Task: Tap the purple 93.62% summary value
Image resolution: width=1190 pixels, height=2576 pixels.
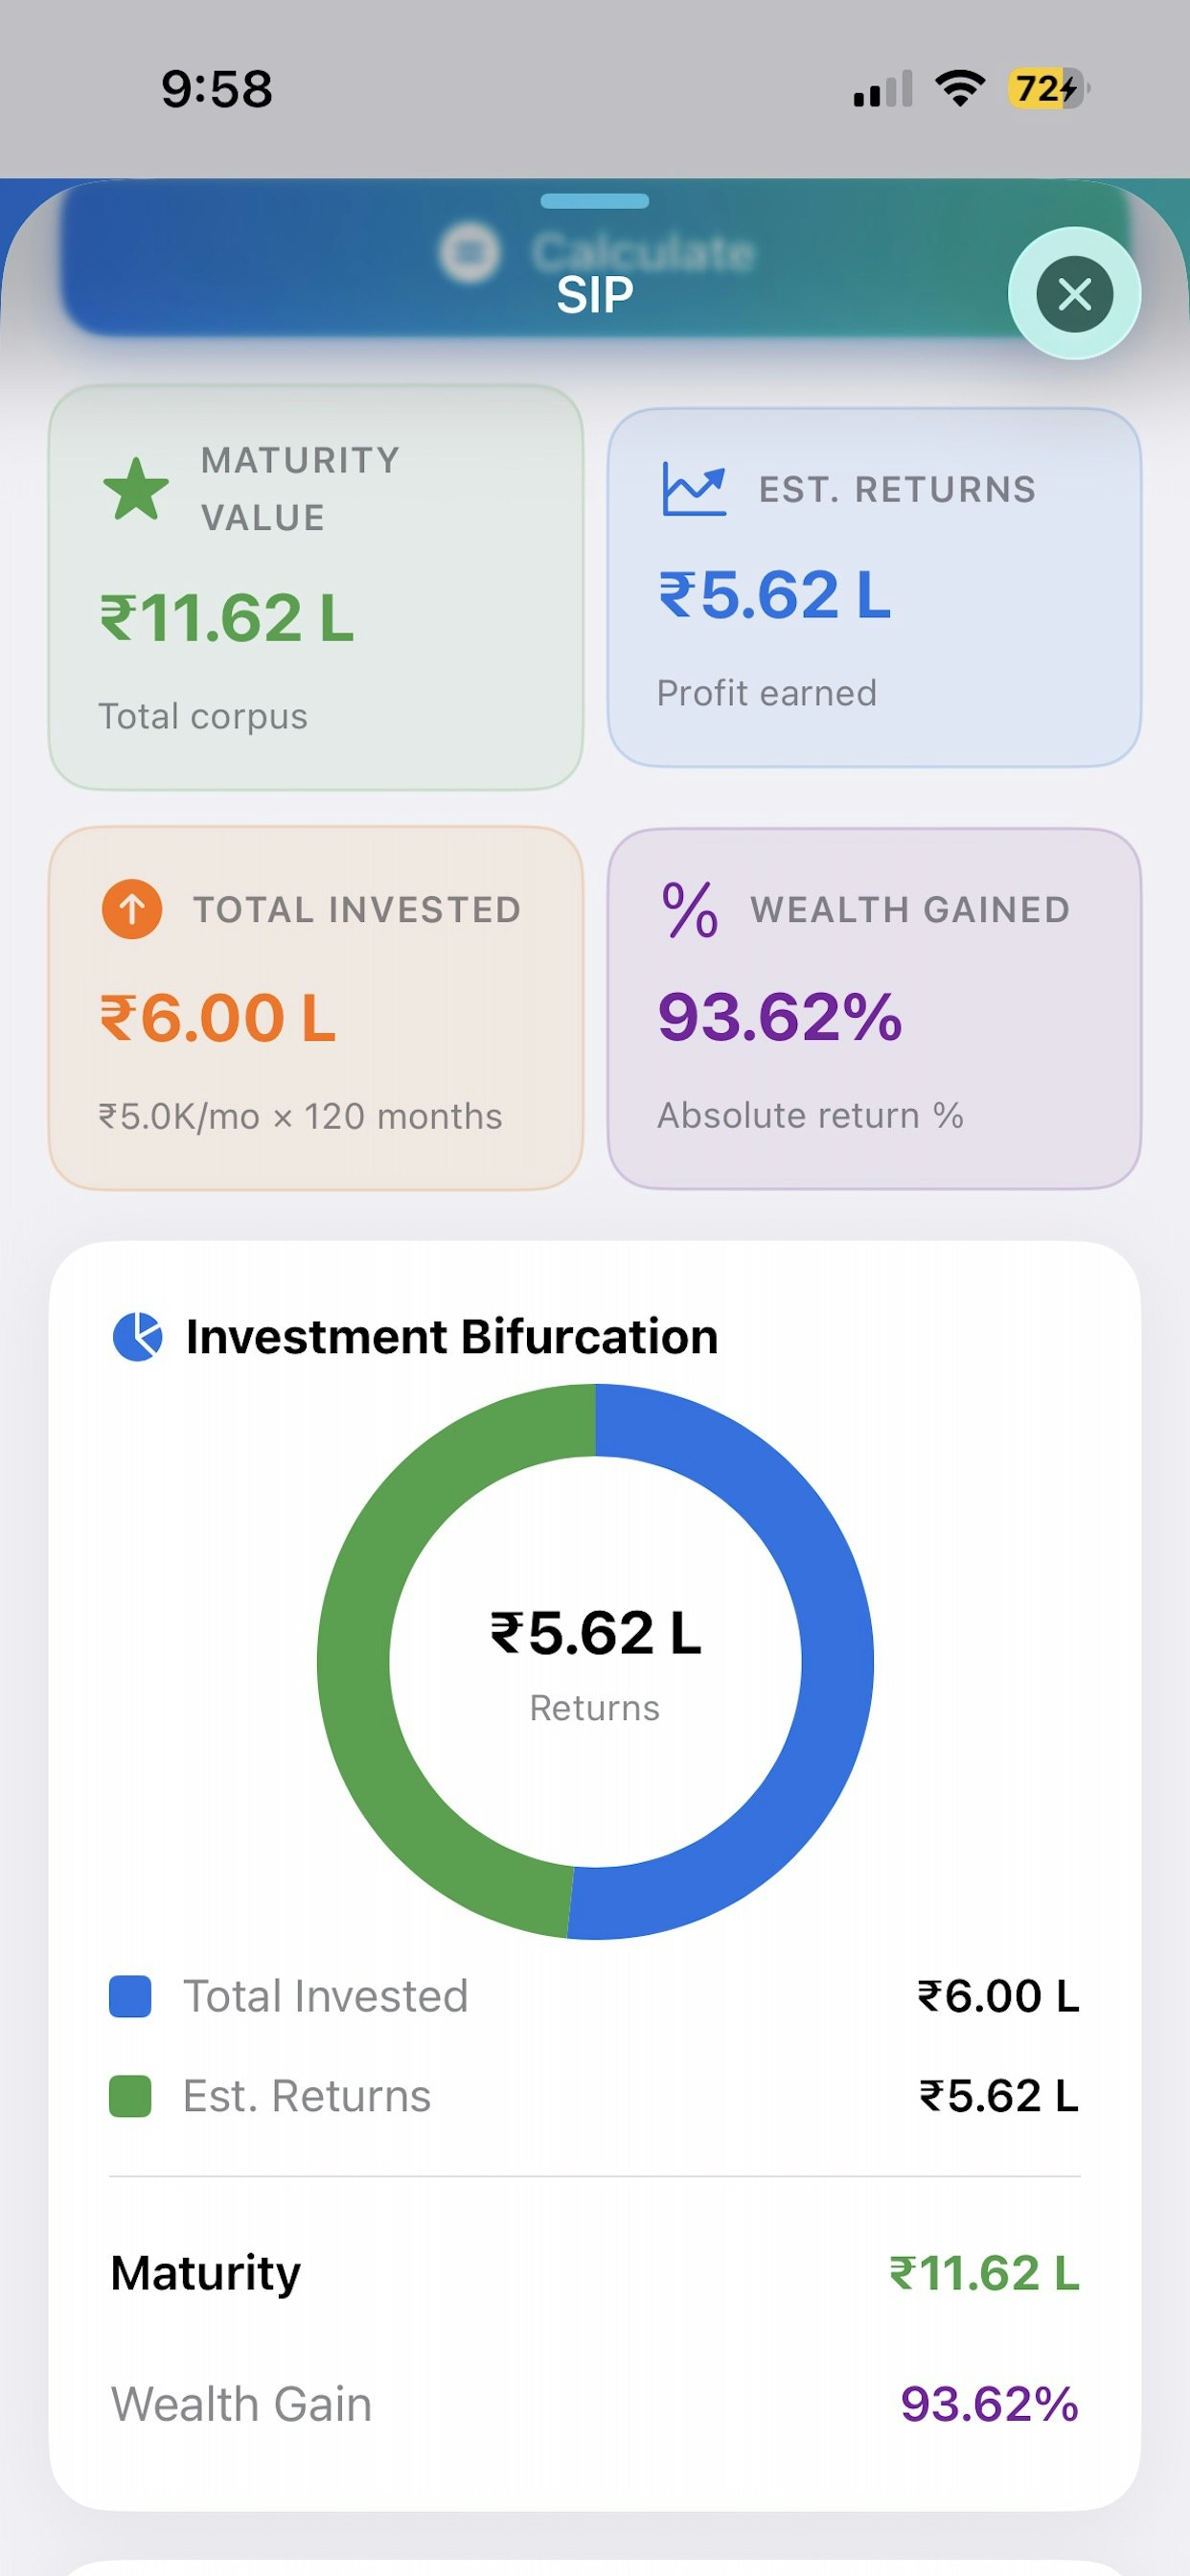Action: point(990,2404)
